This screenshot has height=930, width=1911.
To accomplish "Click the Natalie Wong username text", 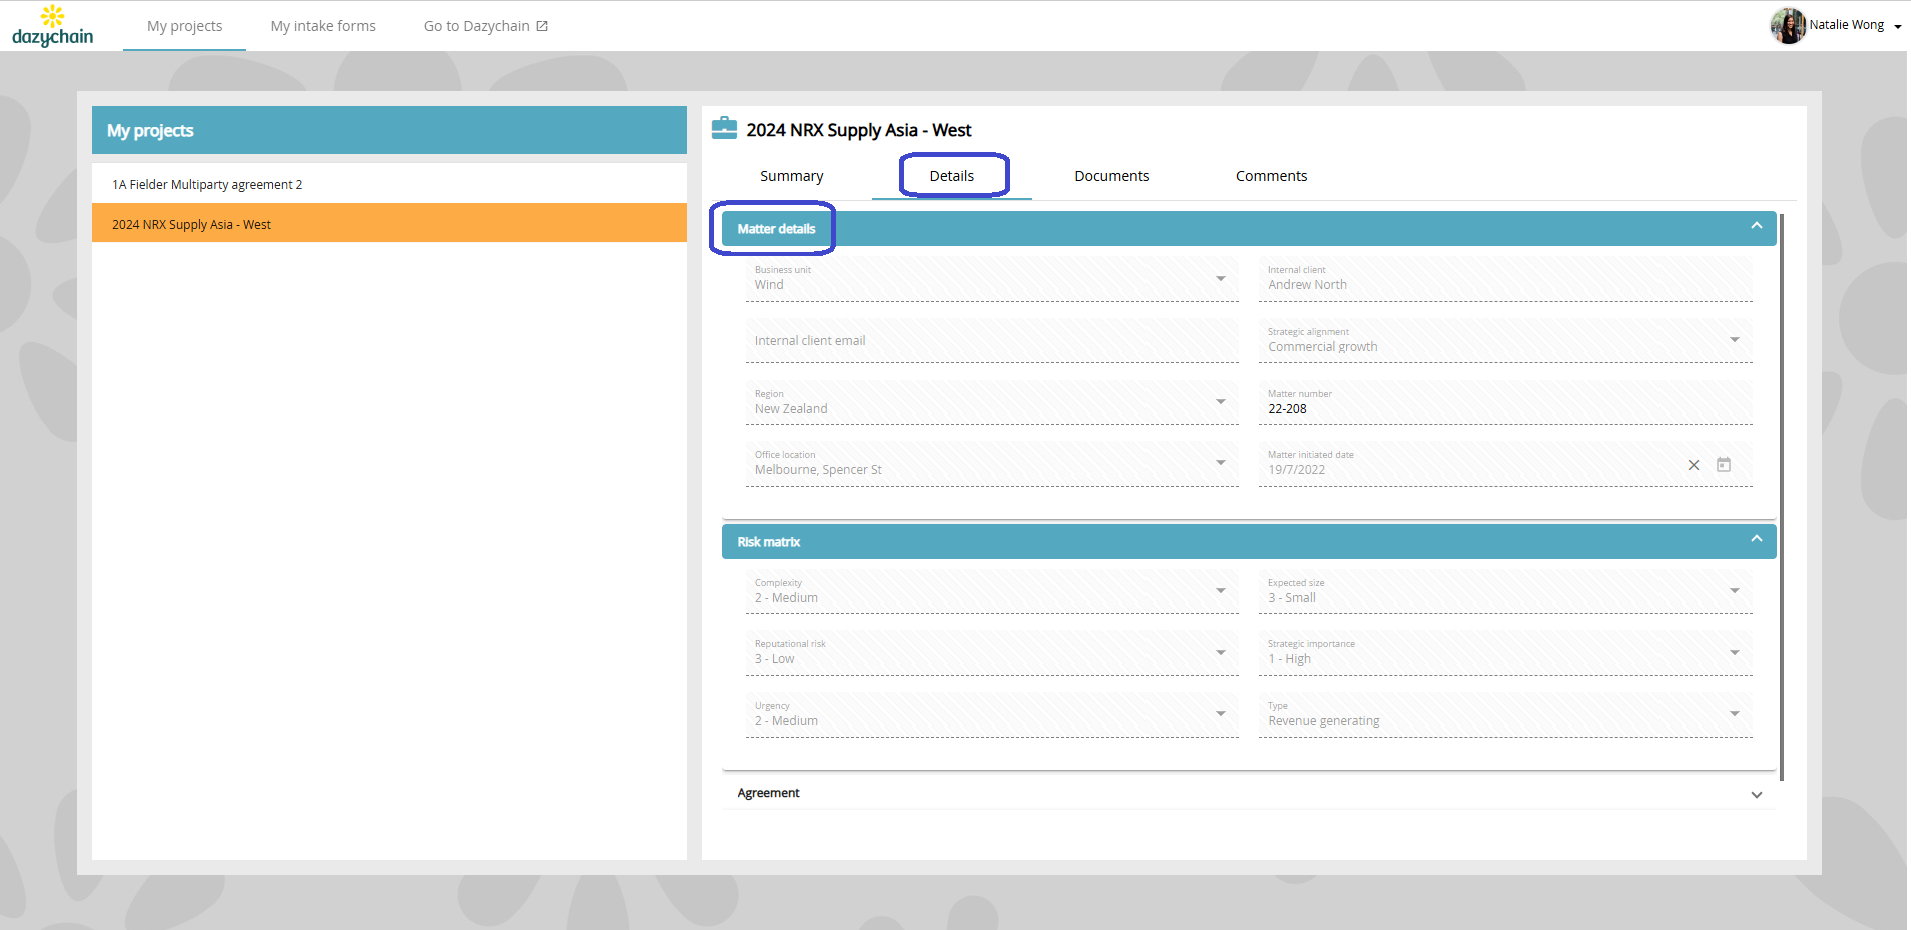I will point(1846,25).
